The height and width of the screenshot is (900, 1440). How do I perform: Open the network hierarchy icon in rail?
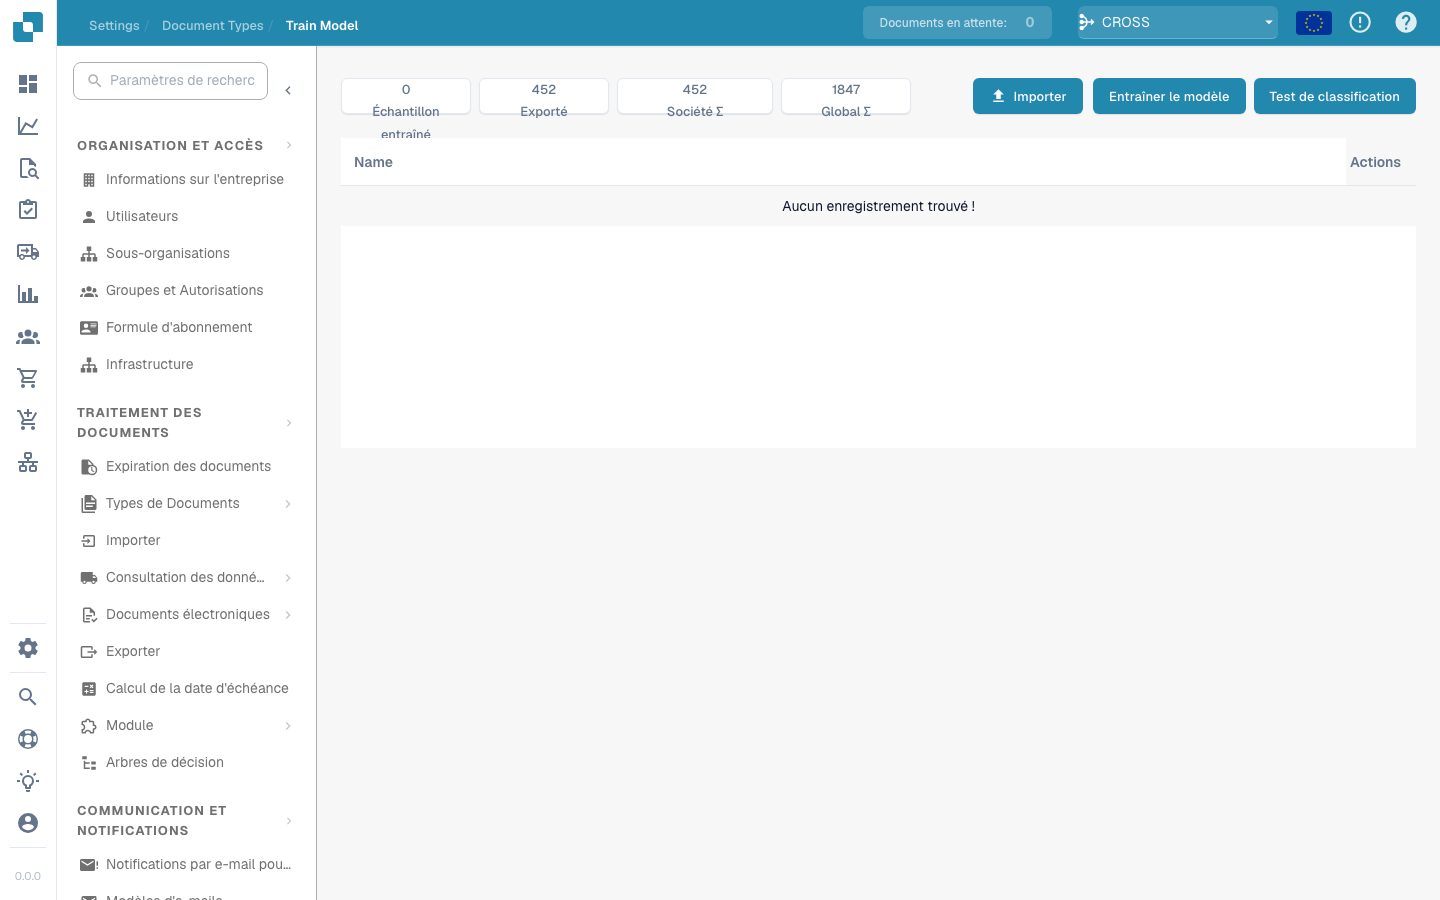click(28, 462)
